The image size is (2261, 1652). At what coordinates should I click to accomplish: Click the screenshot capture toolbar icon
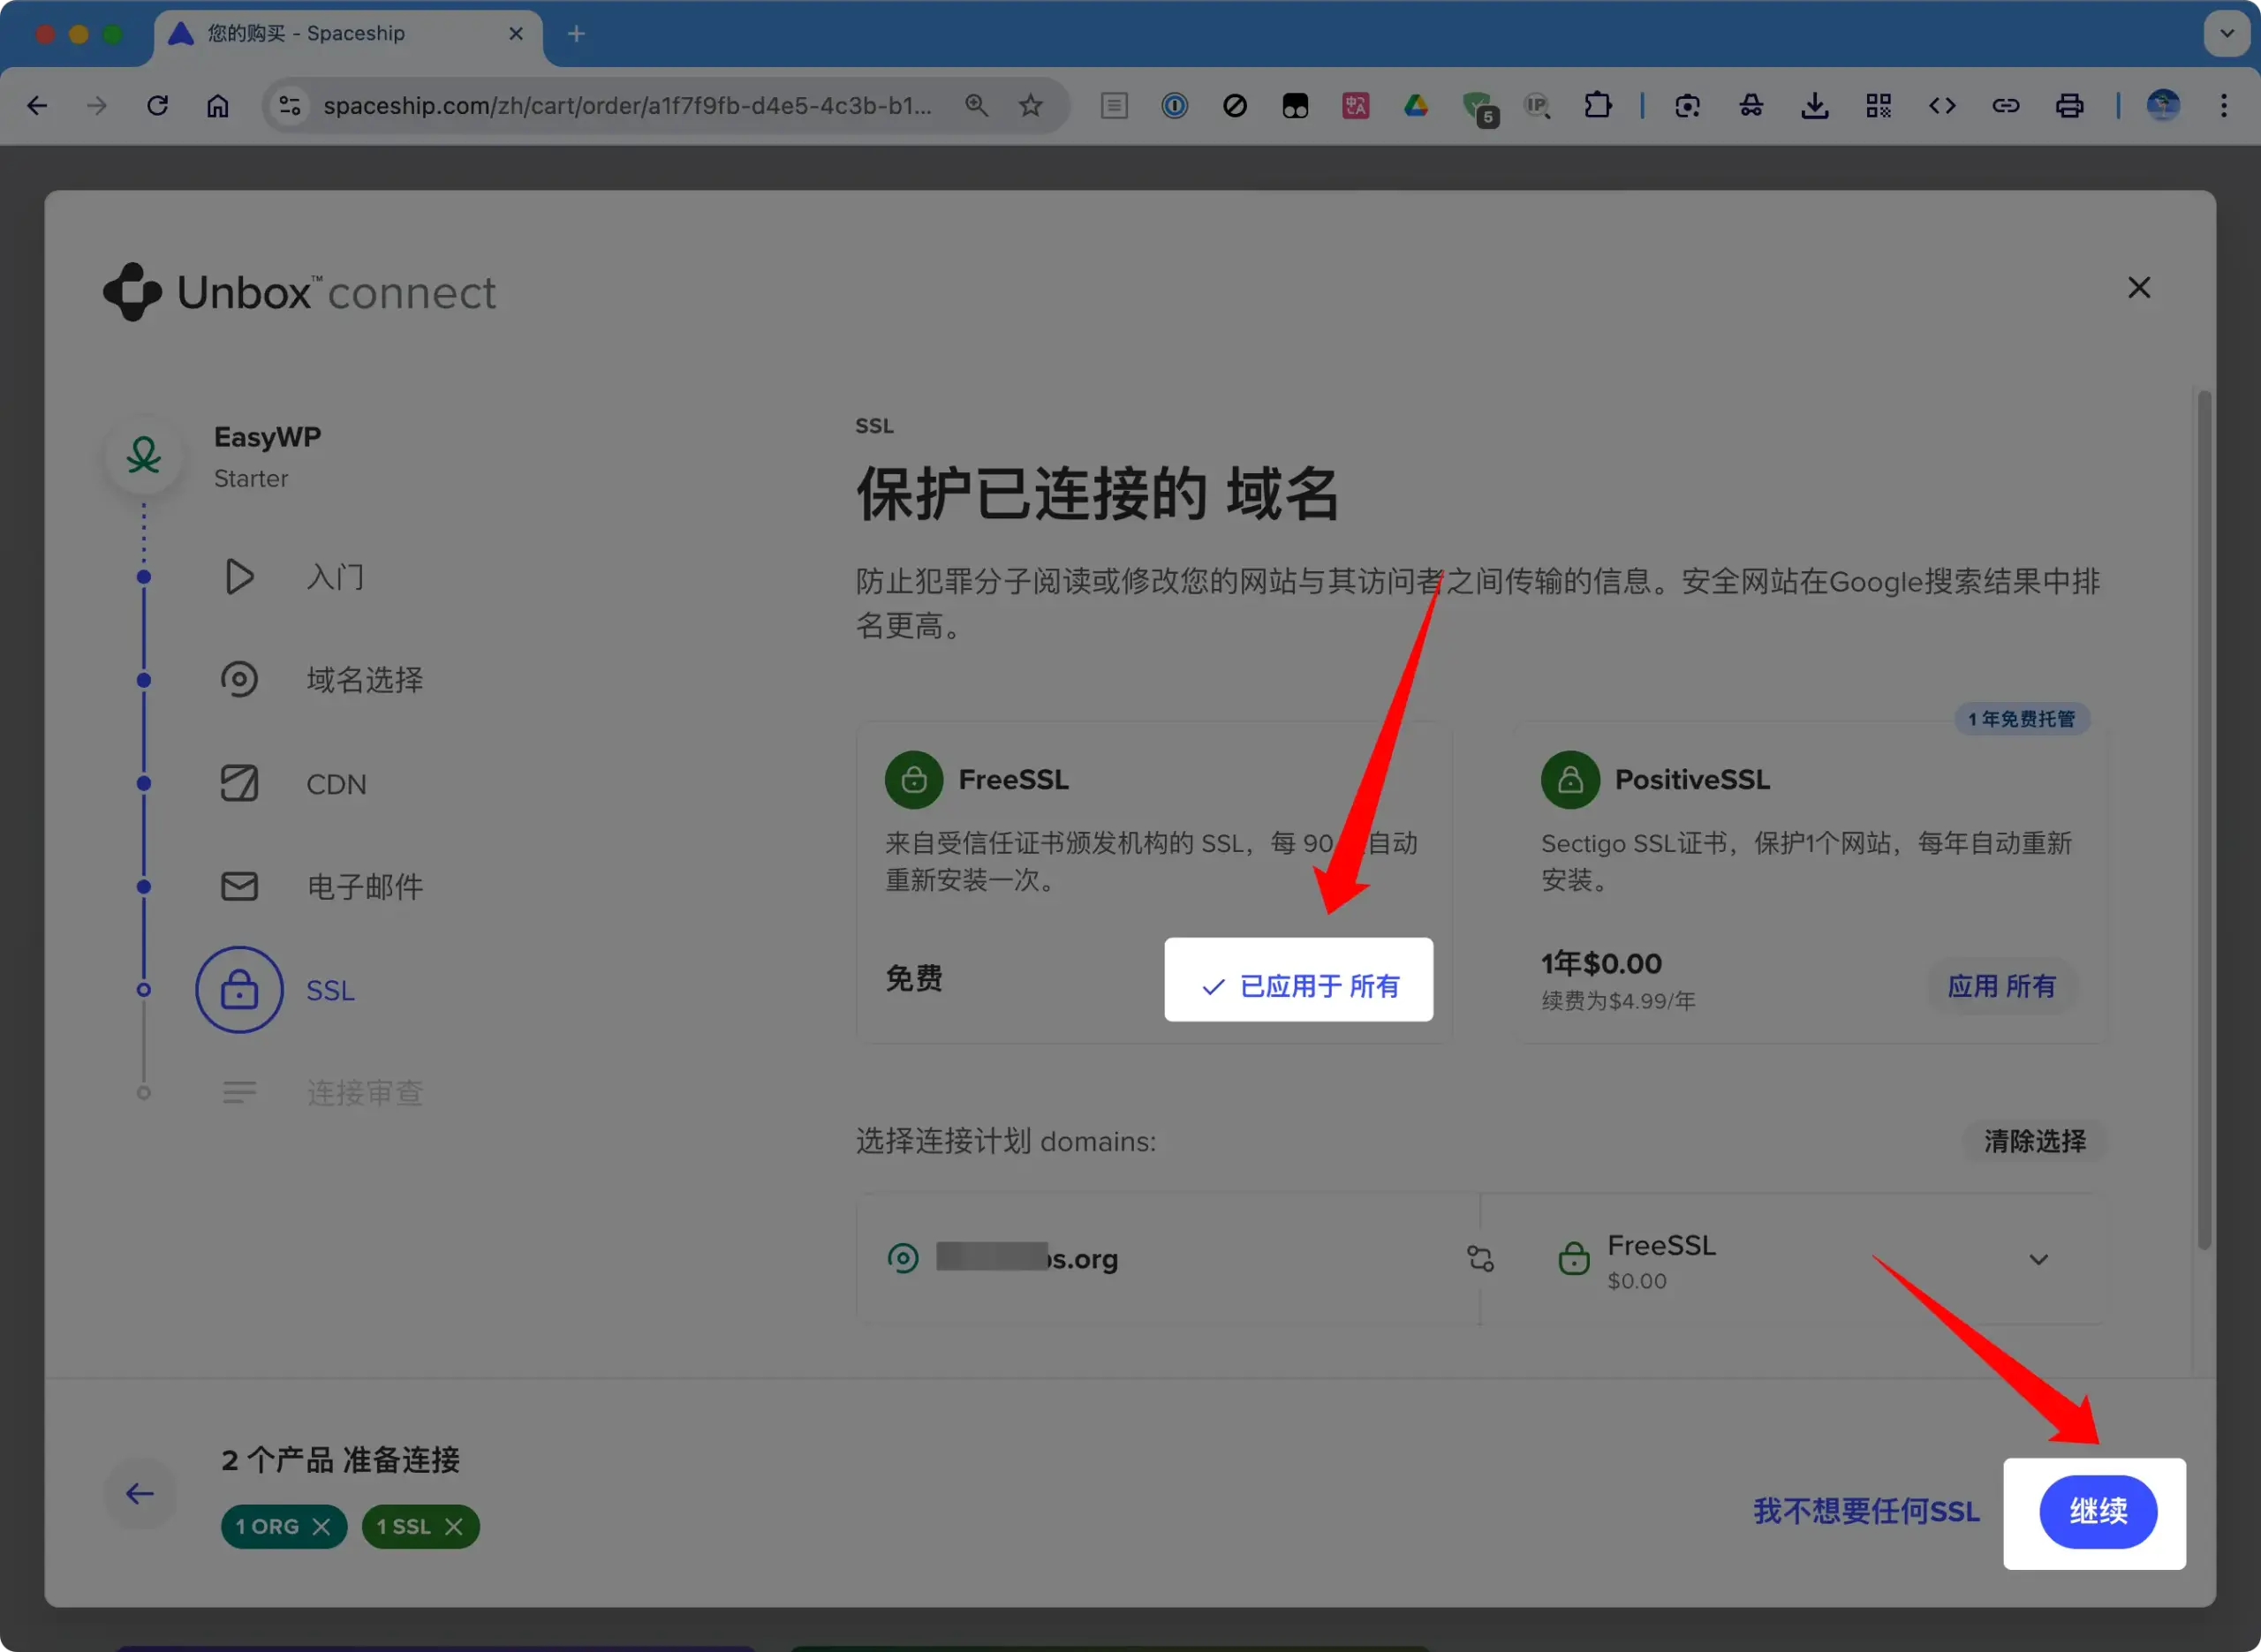click(x=1687, y=106)
